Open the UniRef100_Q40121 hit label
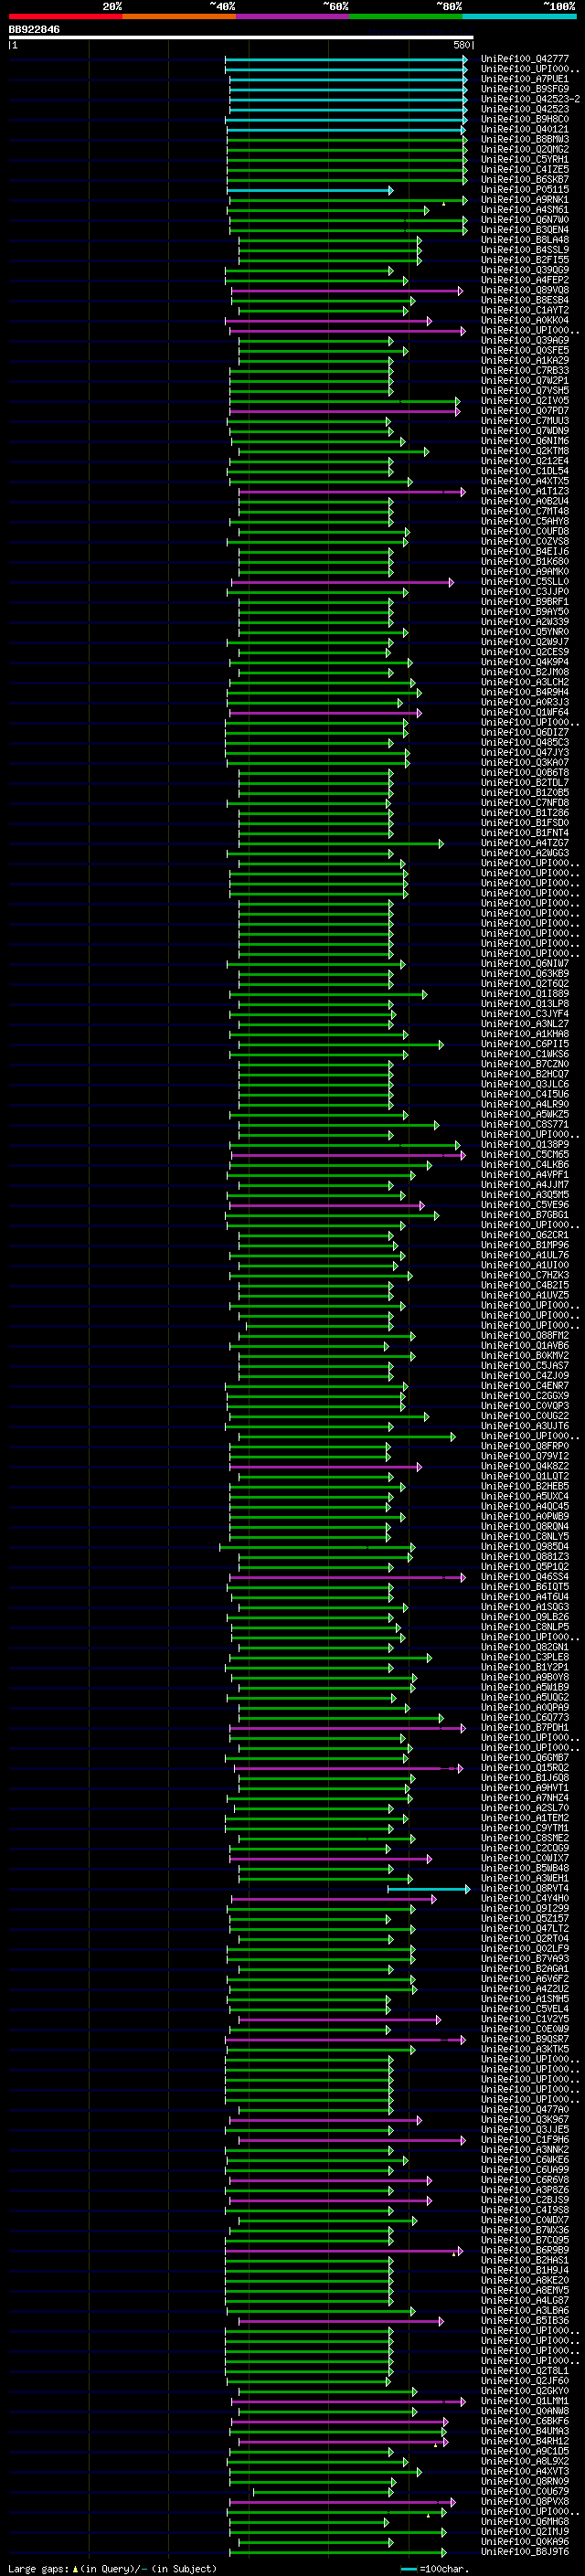Viewport: 585px width, 2576px height. pos(525,129)
